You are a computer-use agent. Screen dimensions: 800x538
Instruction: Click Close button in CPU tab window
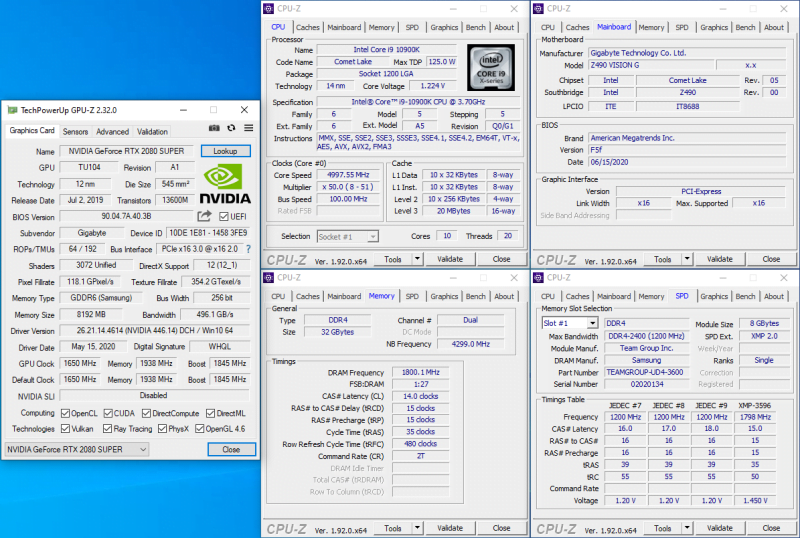(x=502, y=259)
